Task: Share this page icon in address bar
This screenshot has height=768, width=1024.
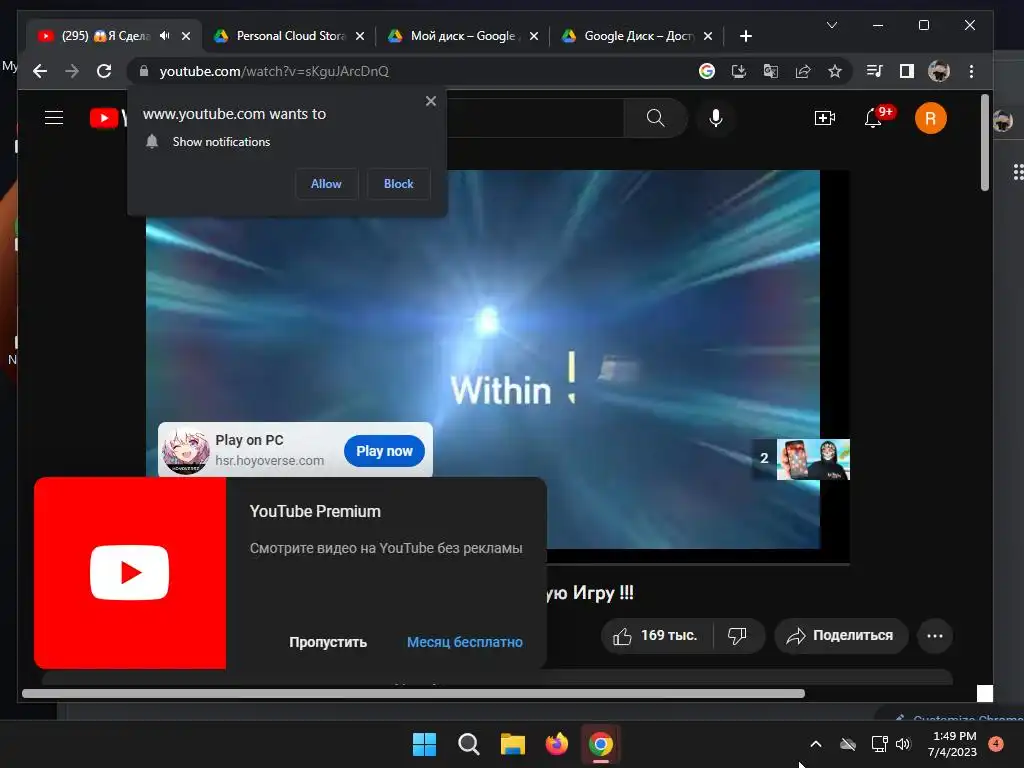Action: (803, 71)
